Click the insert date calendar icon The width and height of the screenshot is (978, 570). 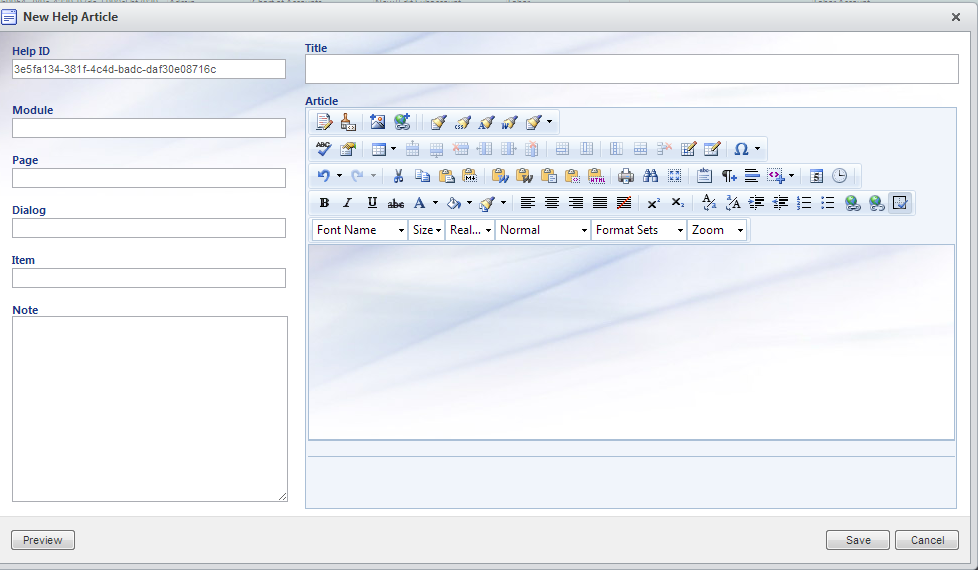(816, 176)
